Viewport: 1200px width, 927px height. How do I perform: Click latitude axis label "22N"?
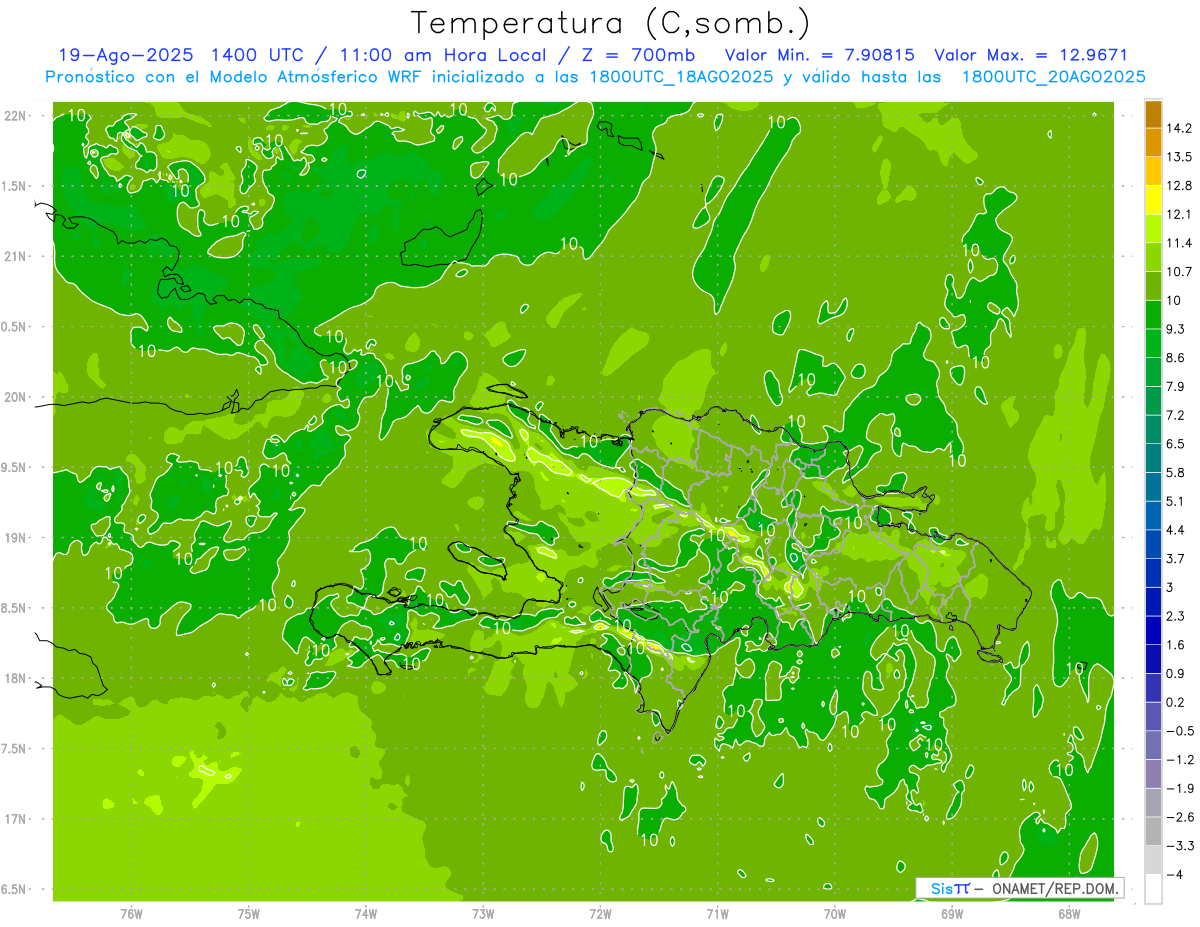(x=15, y=116)
